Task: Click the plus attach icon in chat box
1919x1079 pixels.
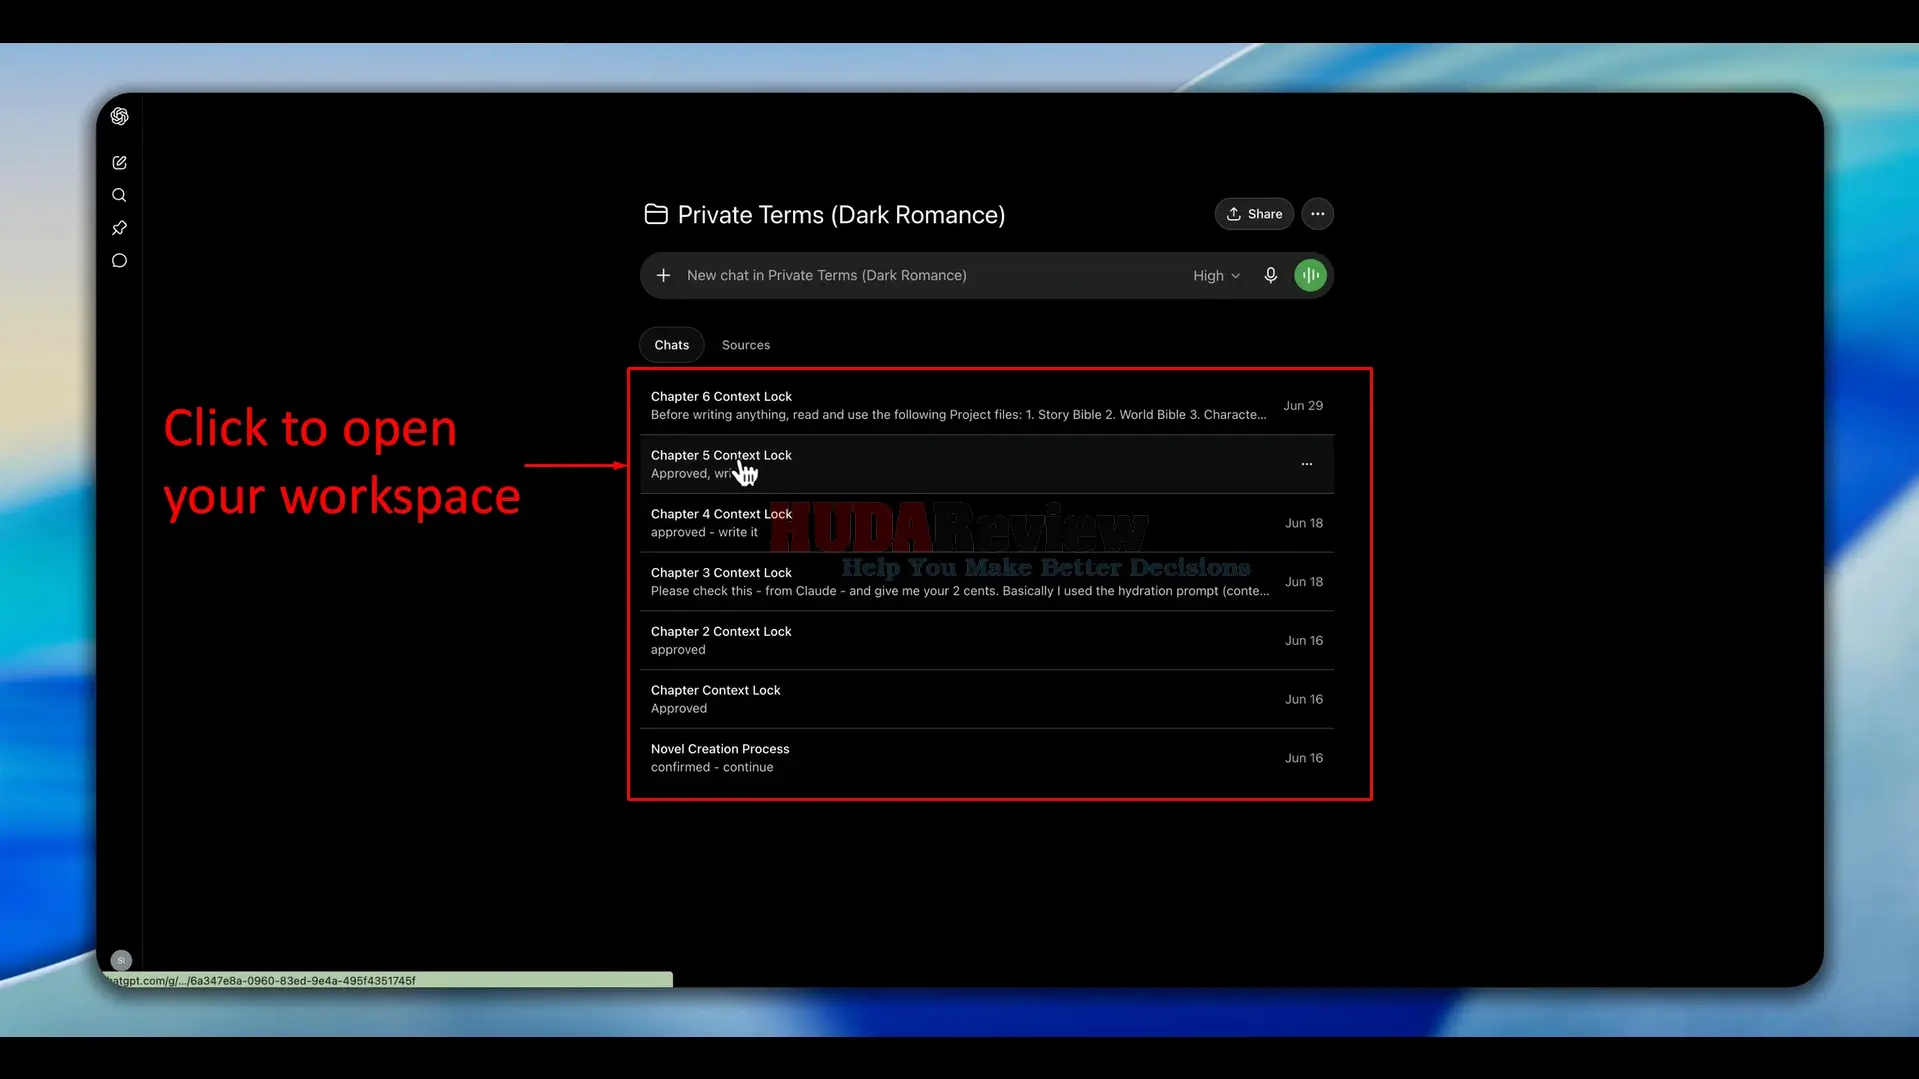Action: pos(663,275)
